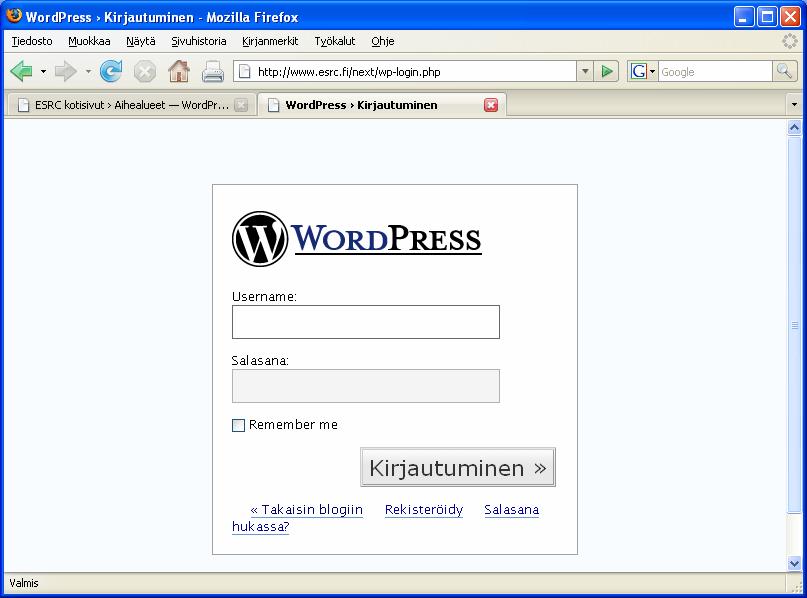
Task: Open the Muokkaa menu
Action: tap(89, 41)
